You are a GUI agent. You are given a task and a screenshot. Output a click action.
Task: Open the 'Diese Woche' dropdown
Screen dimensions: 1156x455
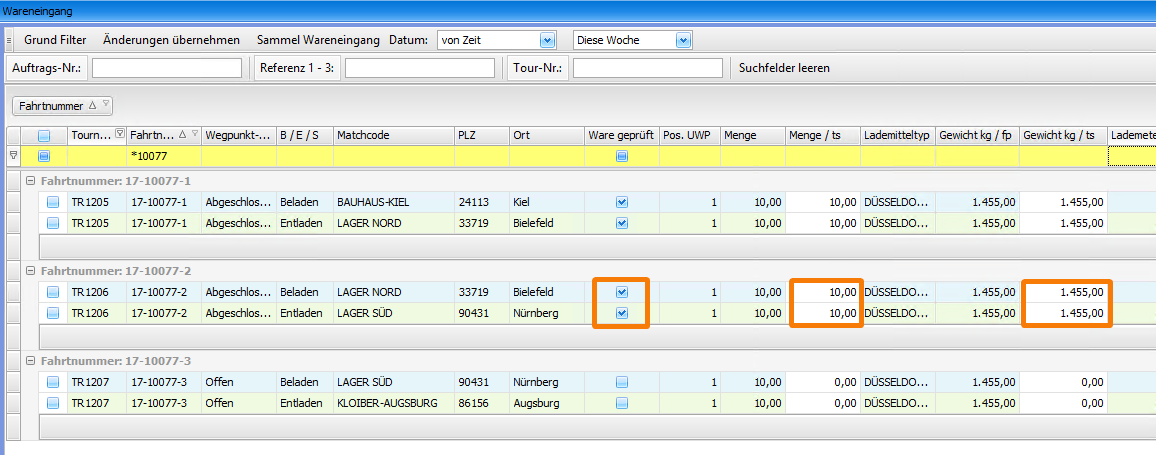click(683, 41)
